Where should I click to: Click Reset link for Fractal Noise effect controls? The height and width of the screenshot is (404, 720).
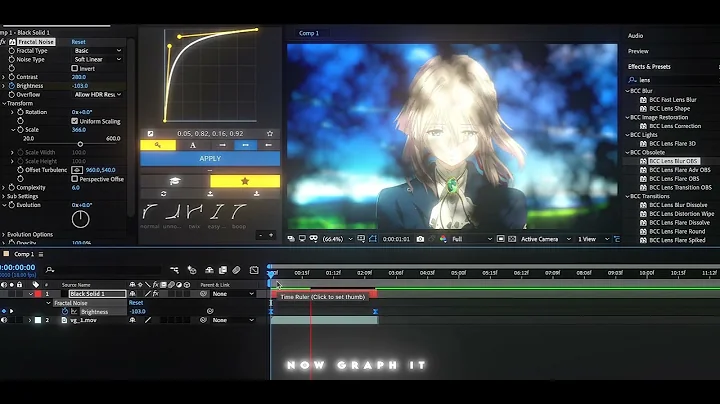[x=79, y=42]
